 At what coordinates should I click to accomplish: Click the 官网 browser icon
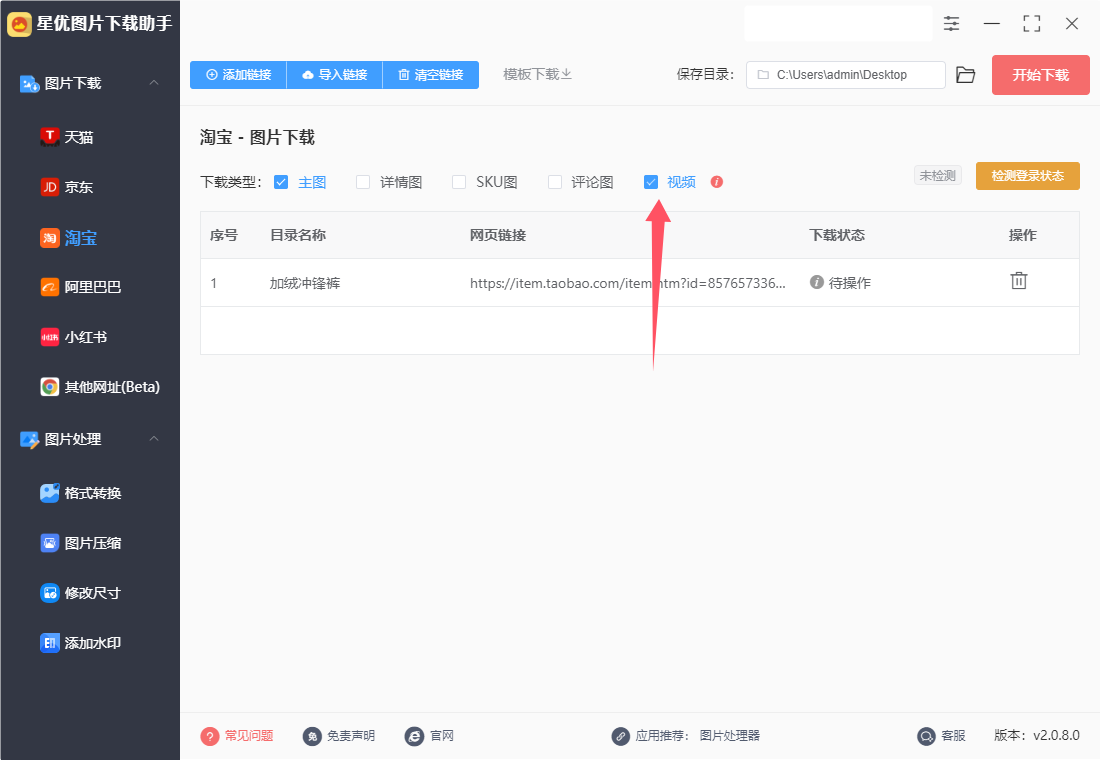click(x=415, y=736)
